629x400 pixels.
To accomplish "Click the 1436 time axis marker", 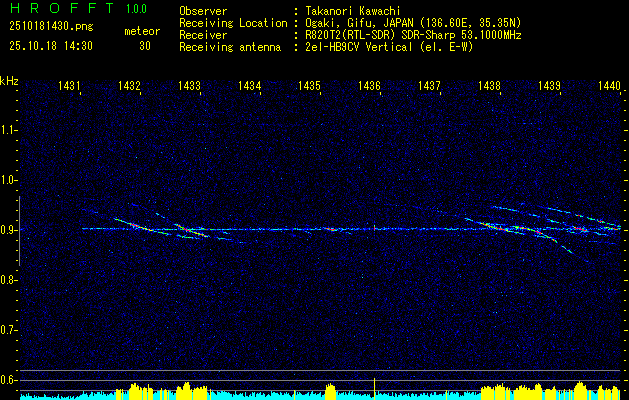I will point(369,85).
